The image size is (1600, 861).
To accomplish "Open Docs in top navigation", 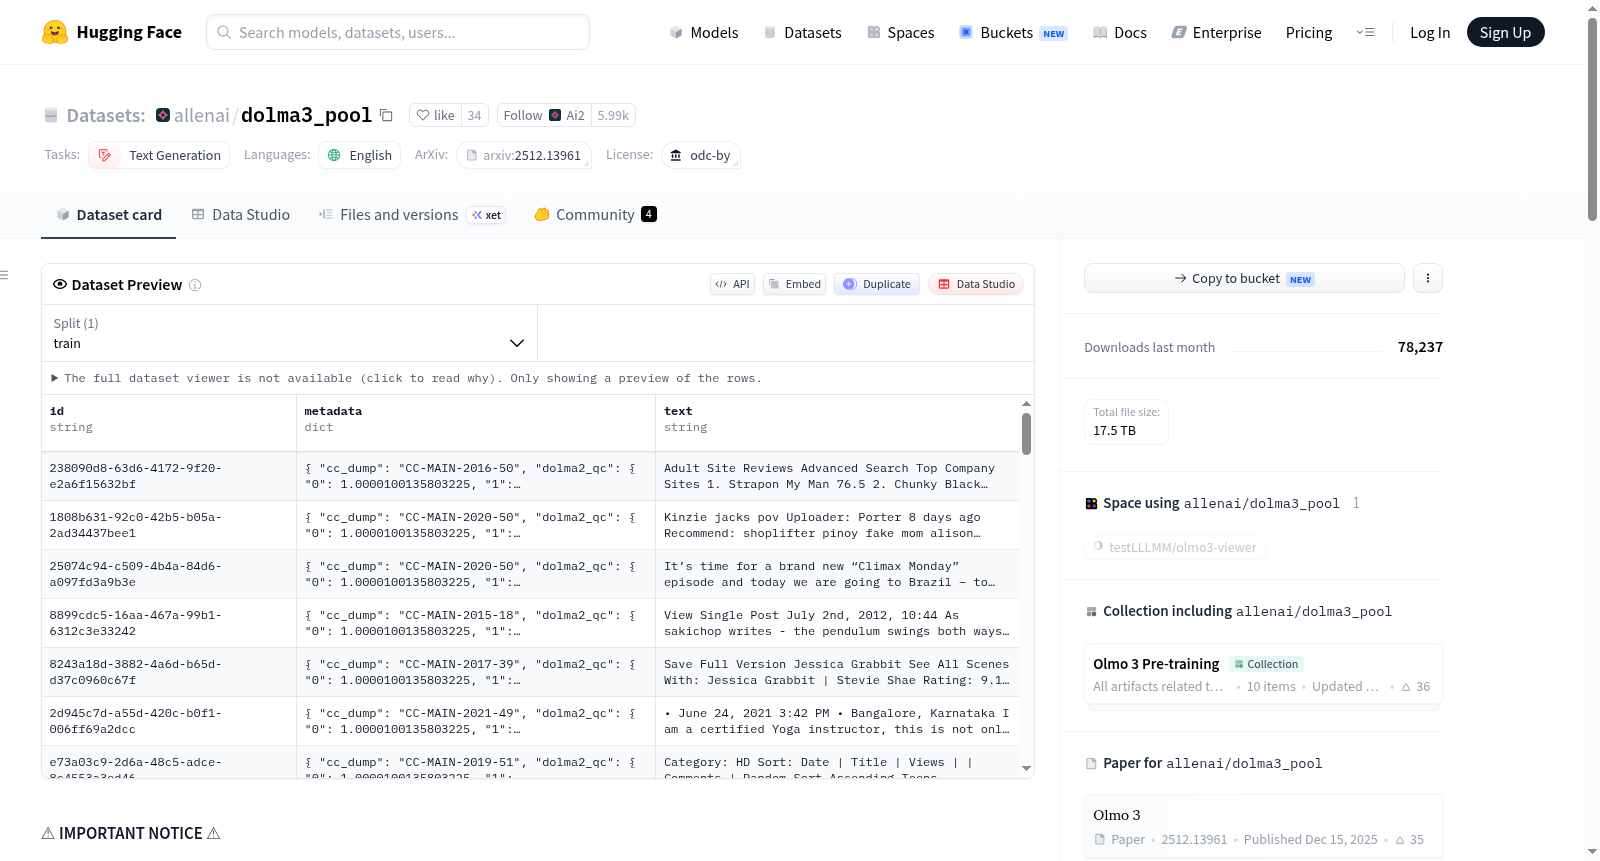I will [1119, 32].
